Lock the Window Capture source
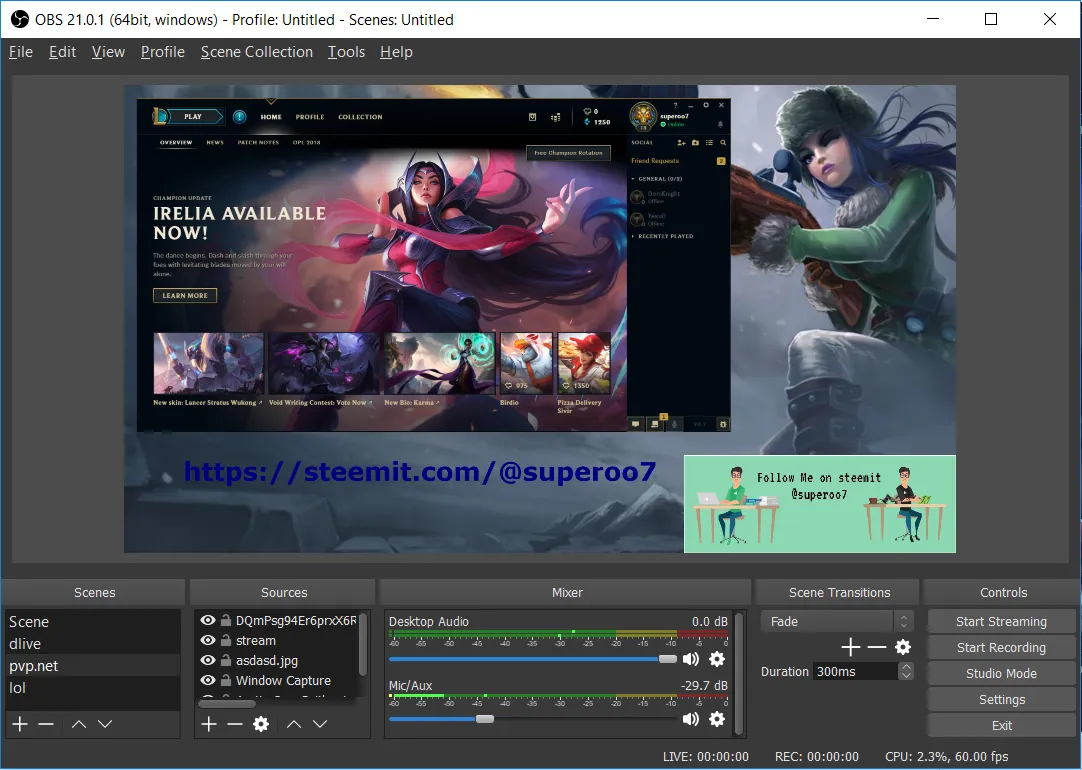The width and height of the screenshot is (1082, 770). [x=226, y=680]
